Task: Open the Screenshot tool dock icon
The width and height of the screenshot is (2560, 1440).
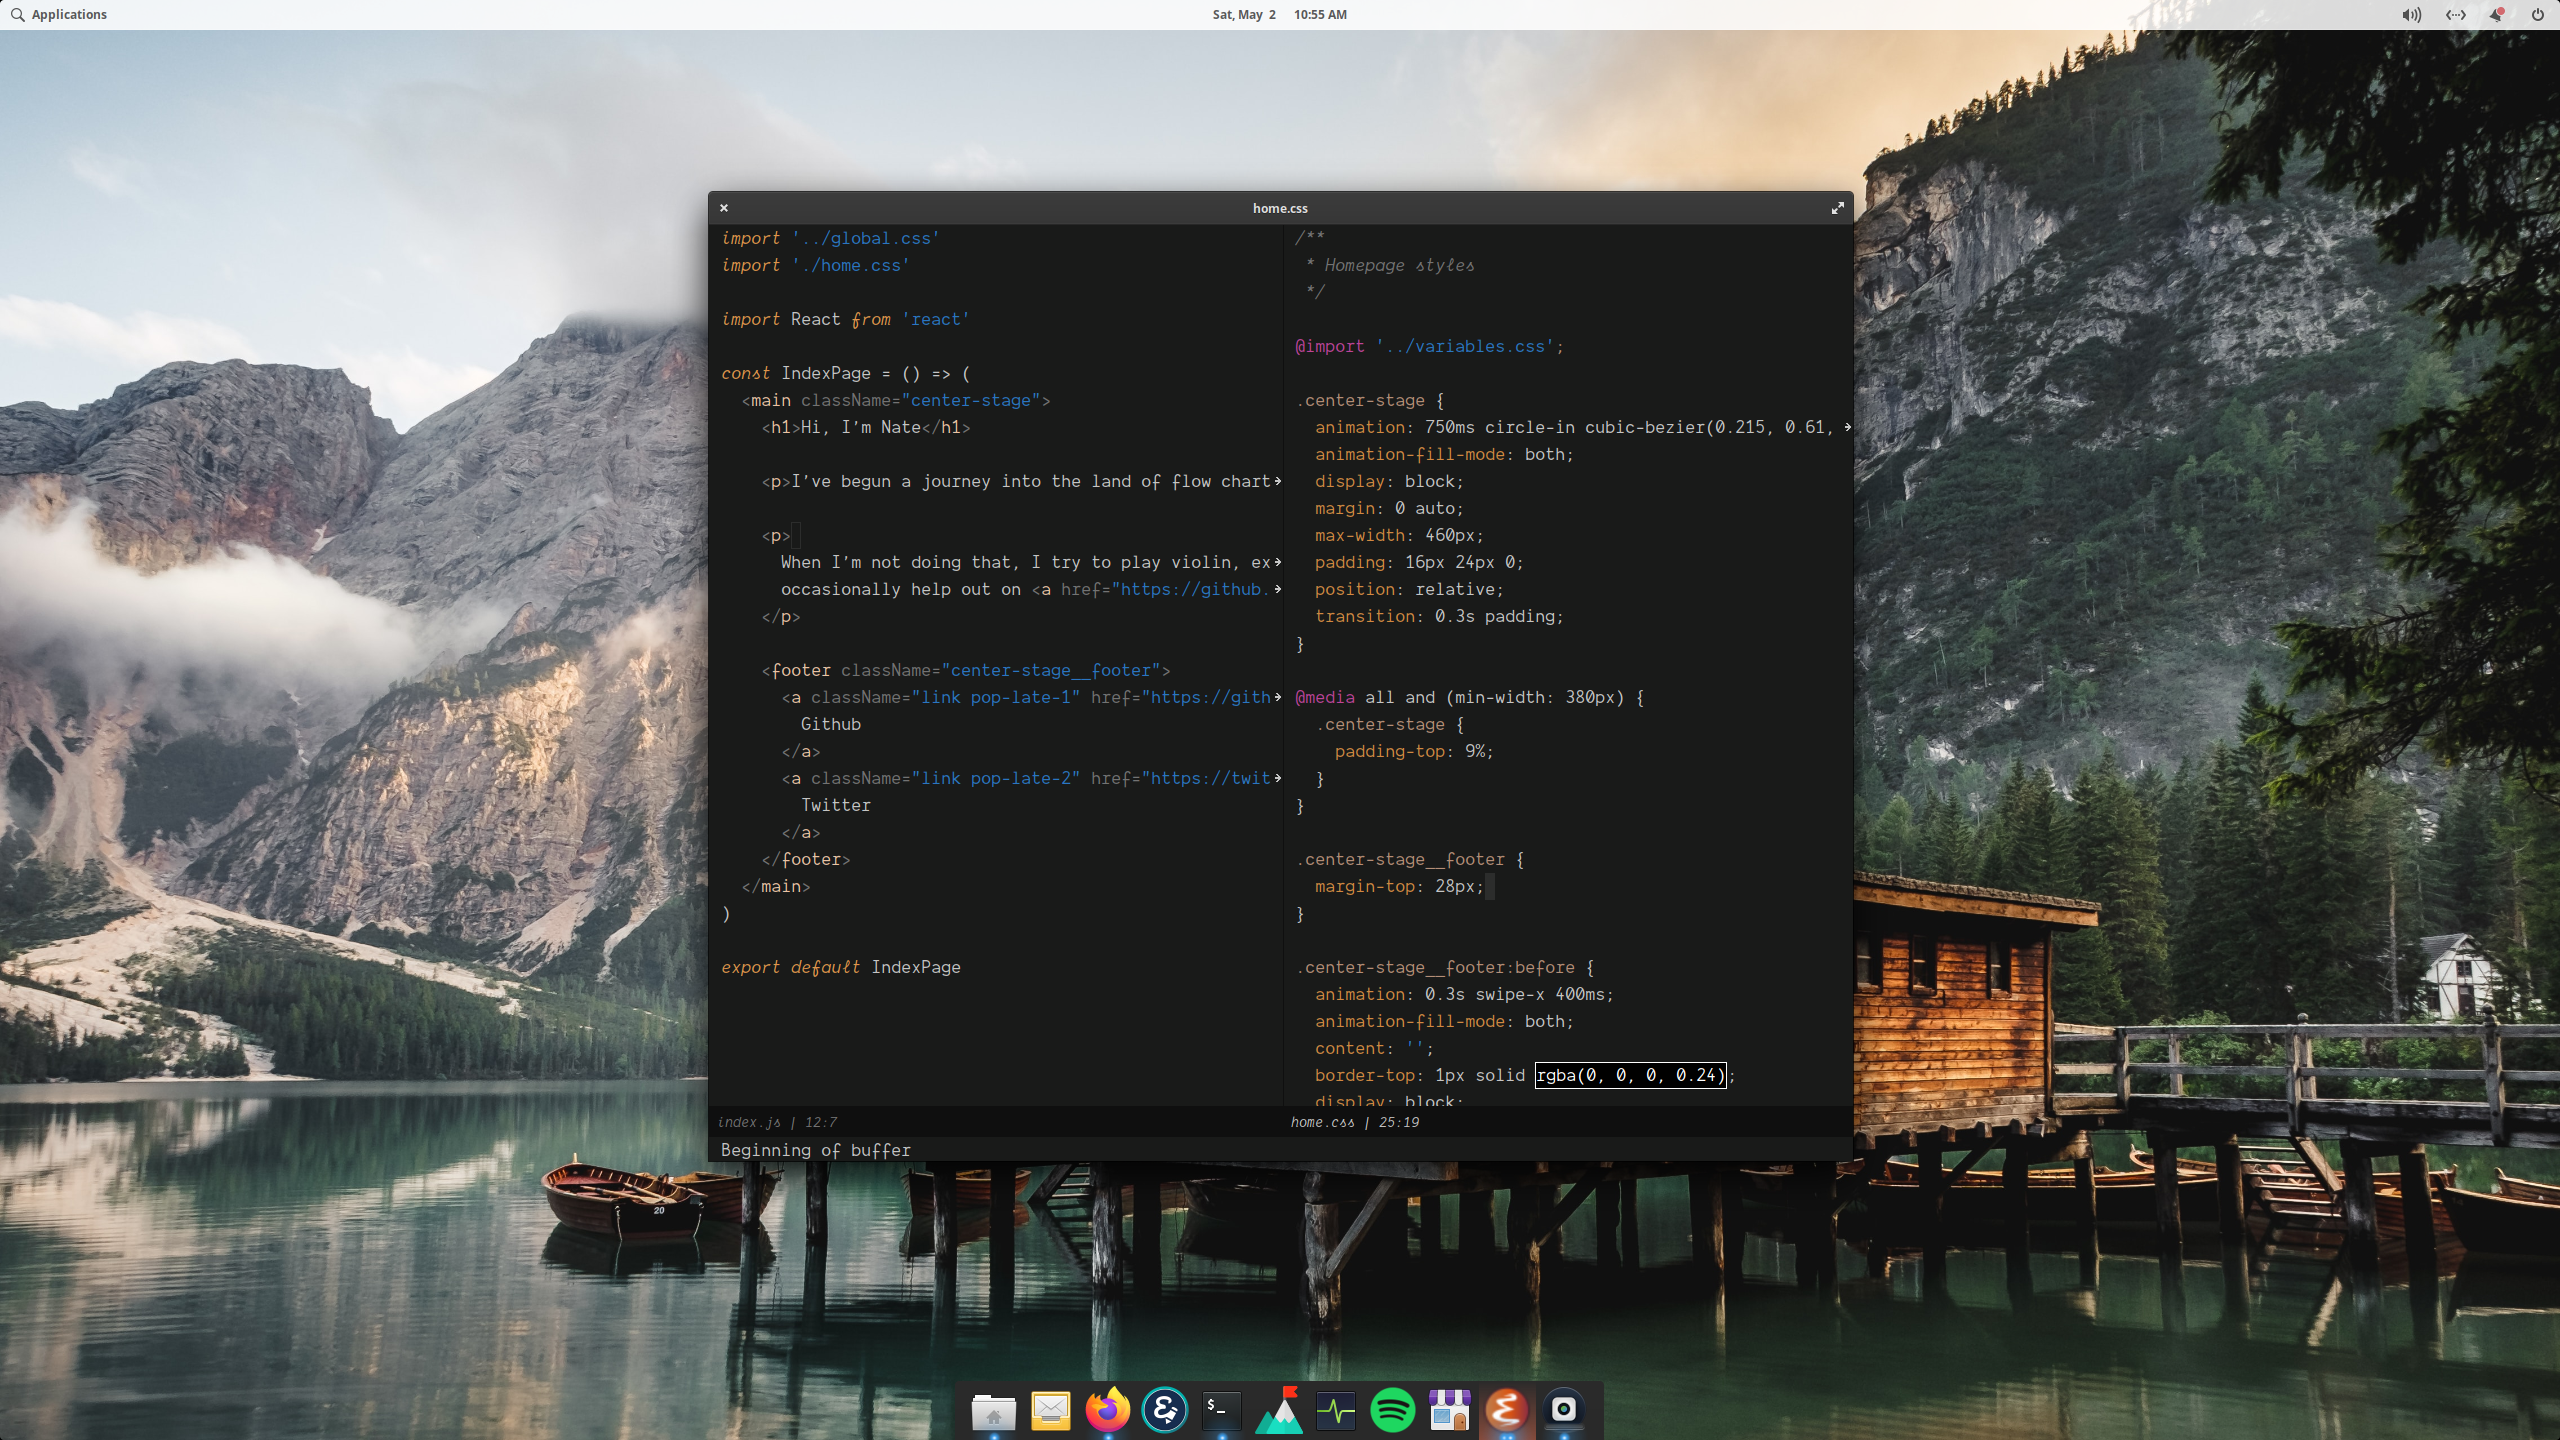Action: (x=1563, y=1411)
